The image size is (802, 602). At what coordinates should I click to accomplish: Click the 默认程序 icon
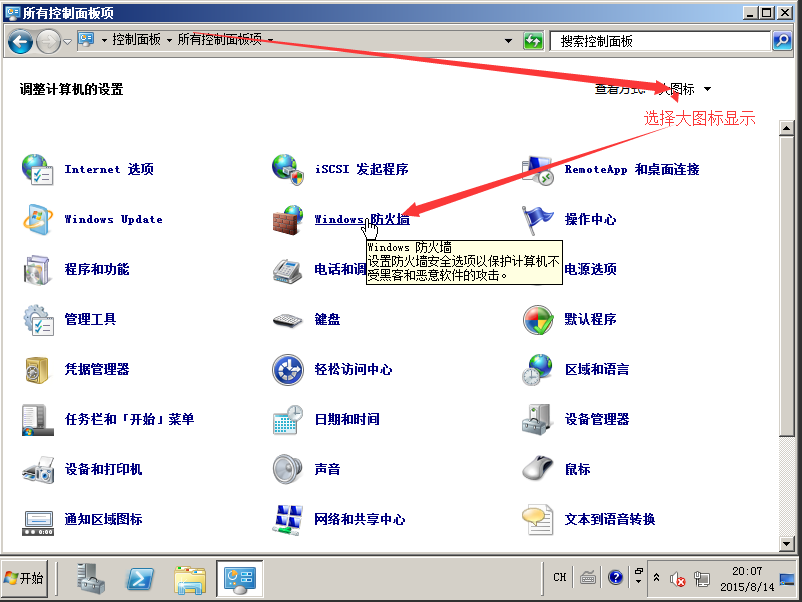pyautogui.click(x=538, y=320)
